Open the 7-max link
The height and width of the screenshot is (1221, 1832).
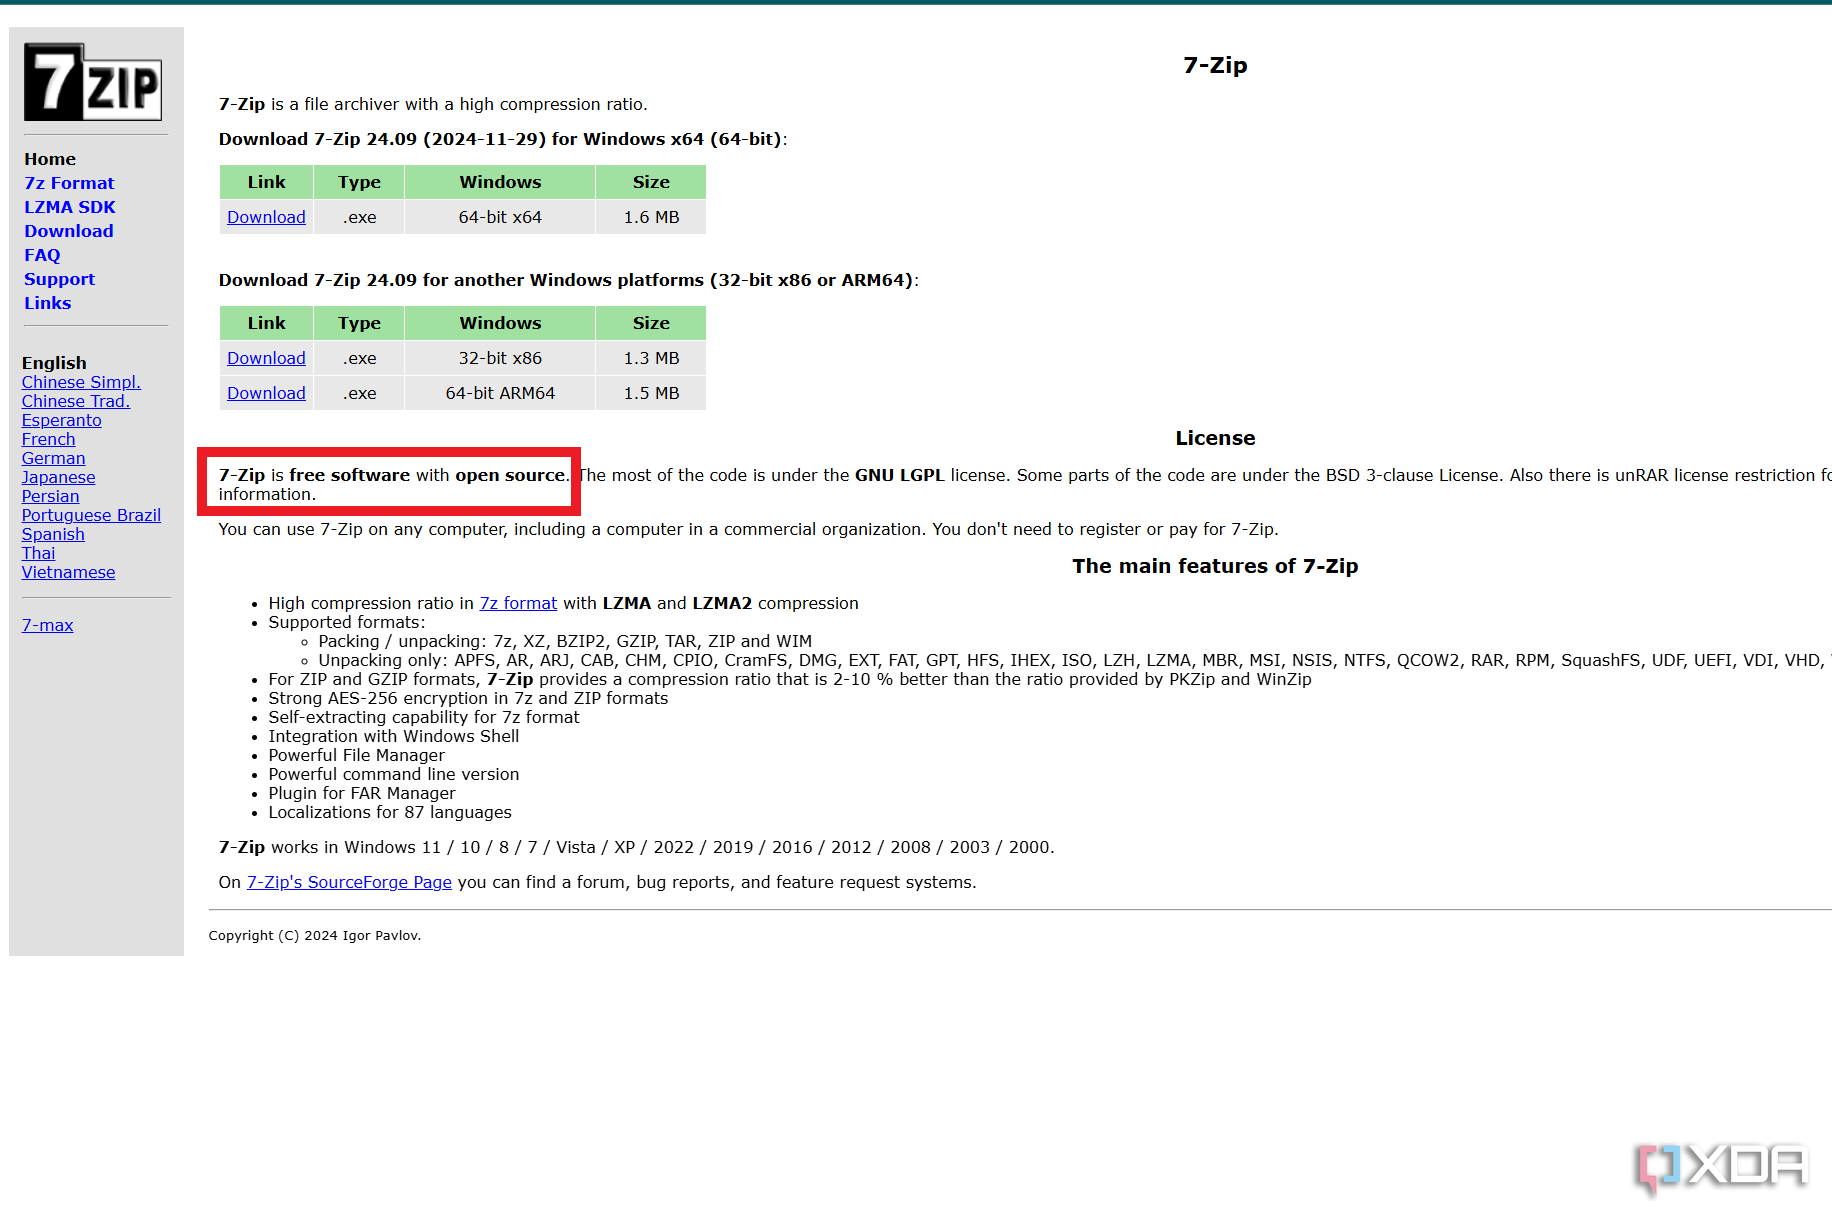pos(47,625)
